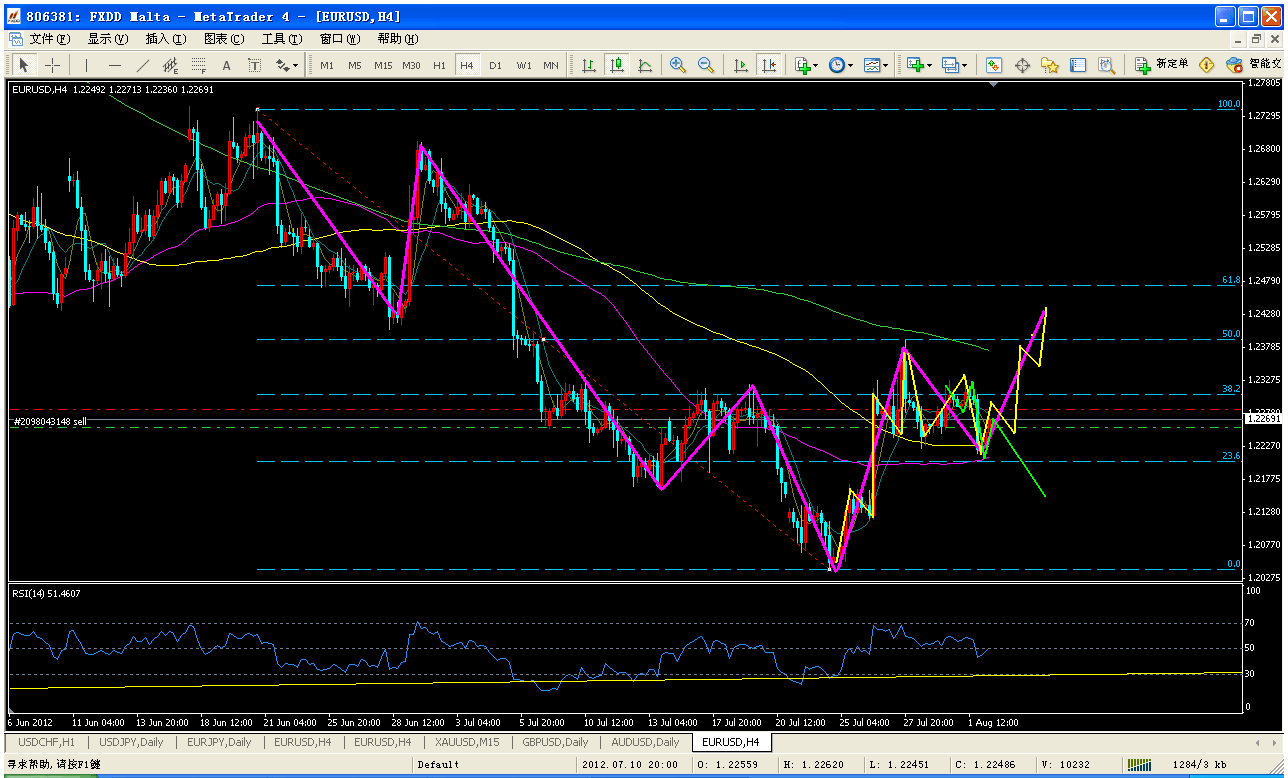
Task: Switch to the XAUUSD,M15 chart tab
Action: tap(466, 742)
